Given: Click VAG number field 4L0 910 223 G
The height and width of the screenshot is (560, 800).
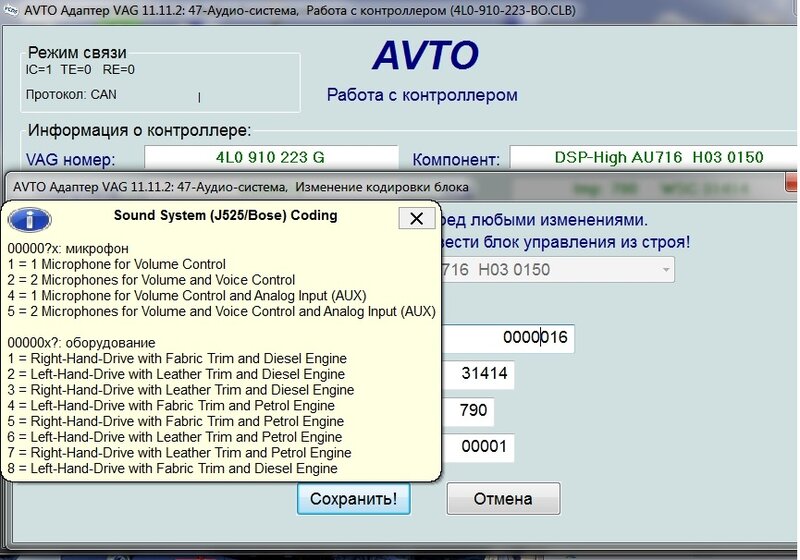Looking at the screenshot, I should tap(271, 157).
